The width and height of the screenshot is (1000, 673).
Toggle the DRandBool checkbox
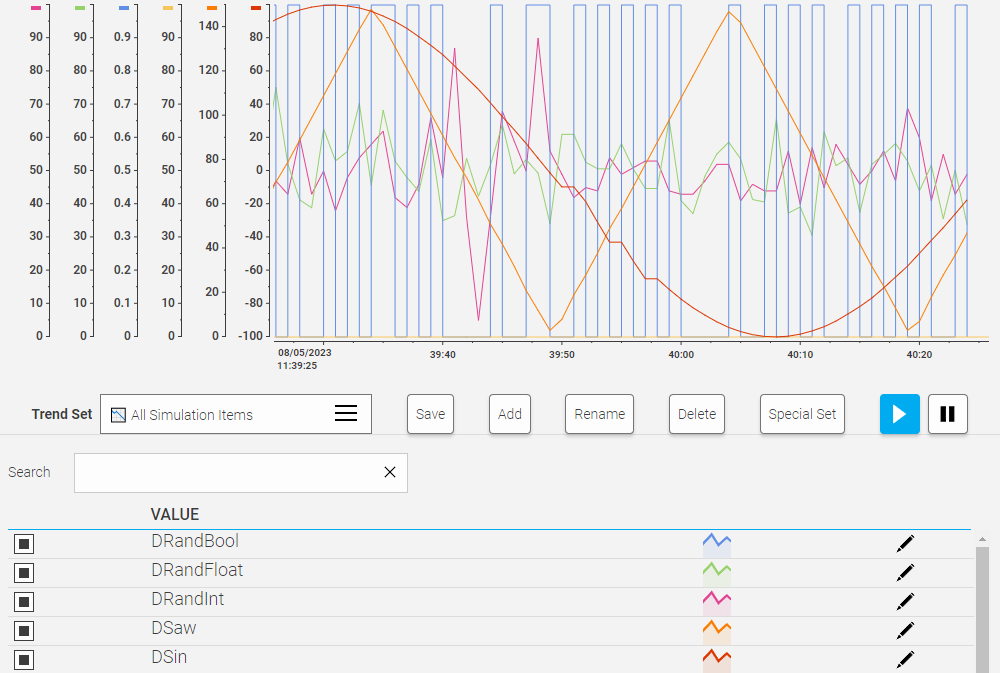pyautogui.click(x=23, y=543)
